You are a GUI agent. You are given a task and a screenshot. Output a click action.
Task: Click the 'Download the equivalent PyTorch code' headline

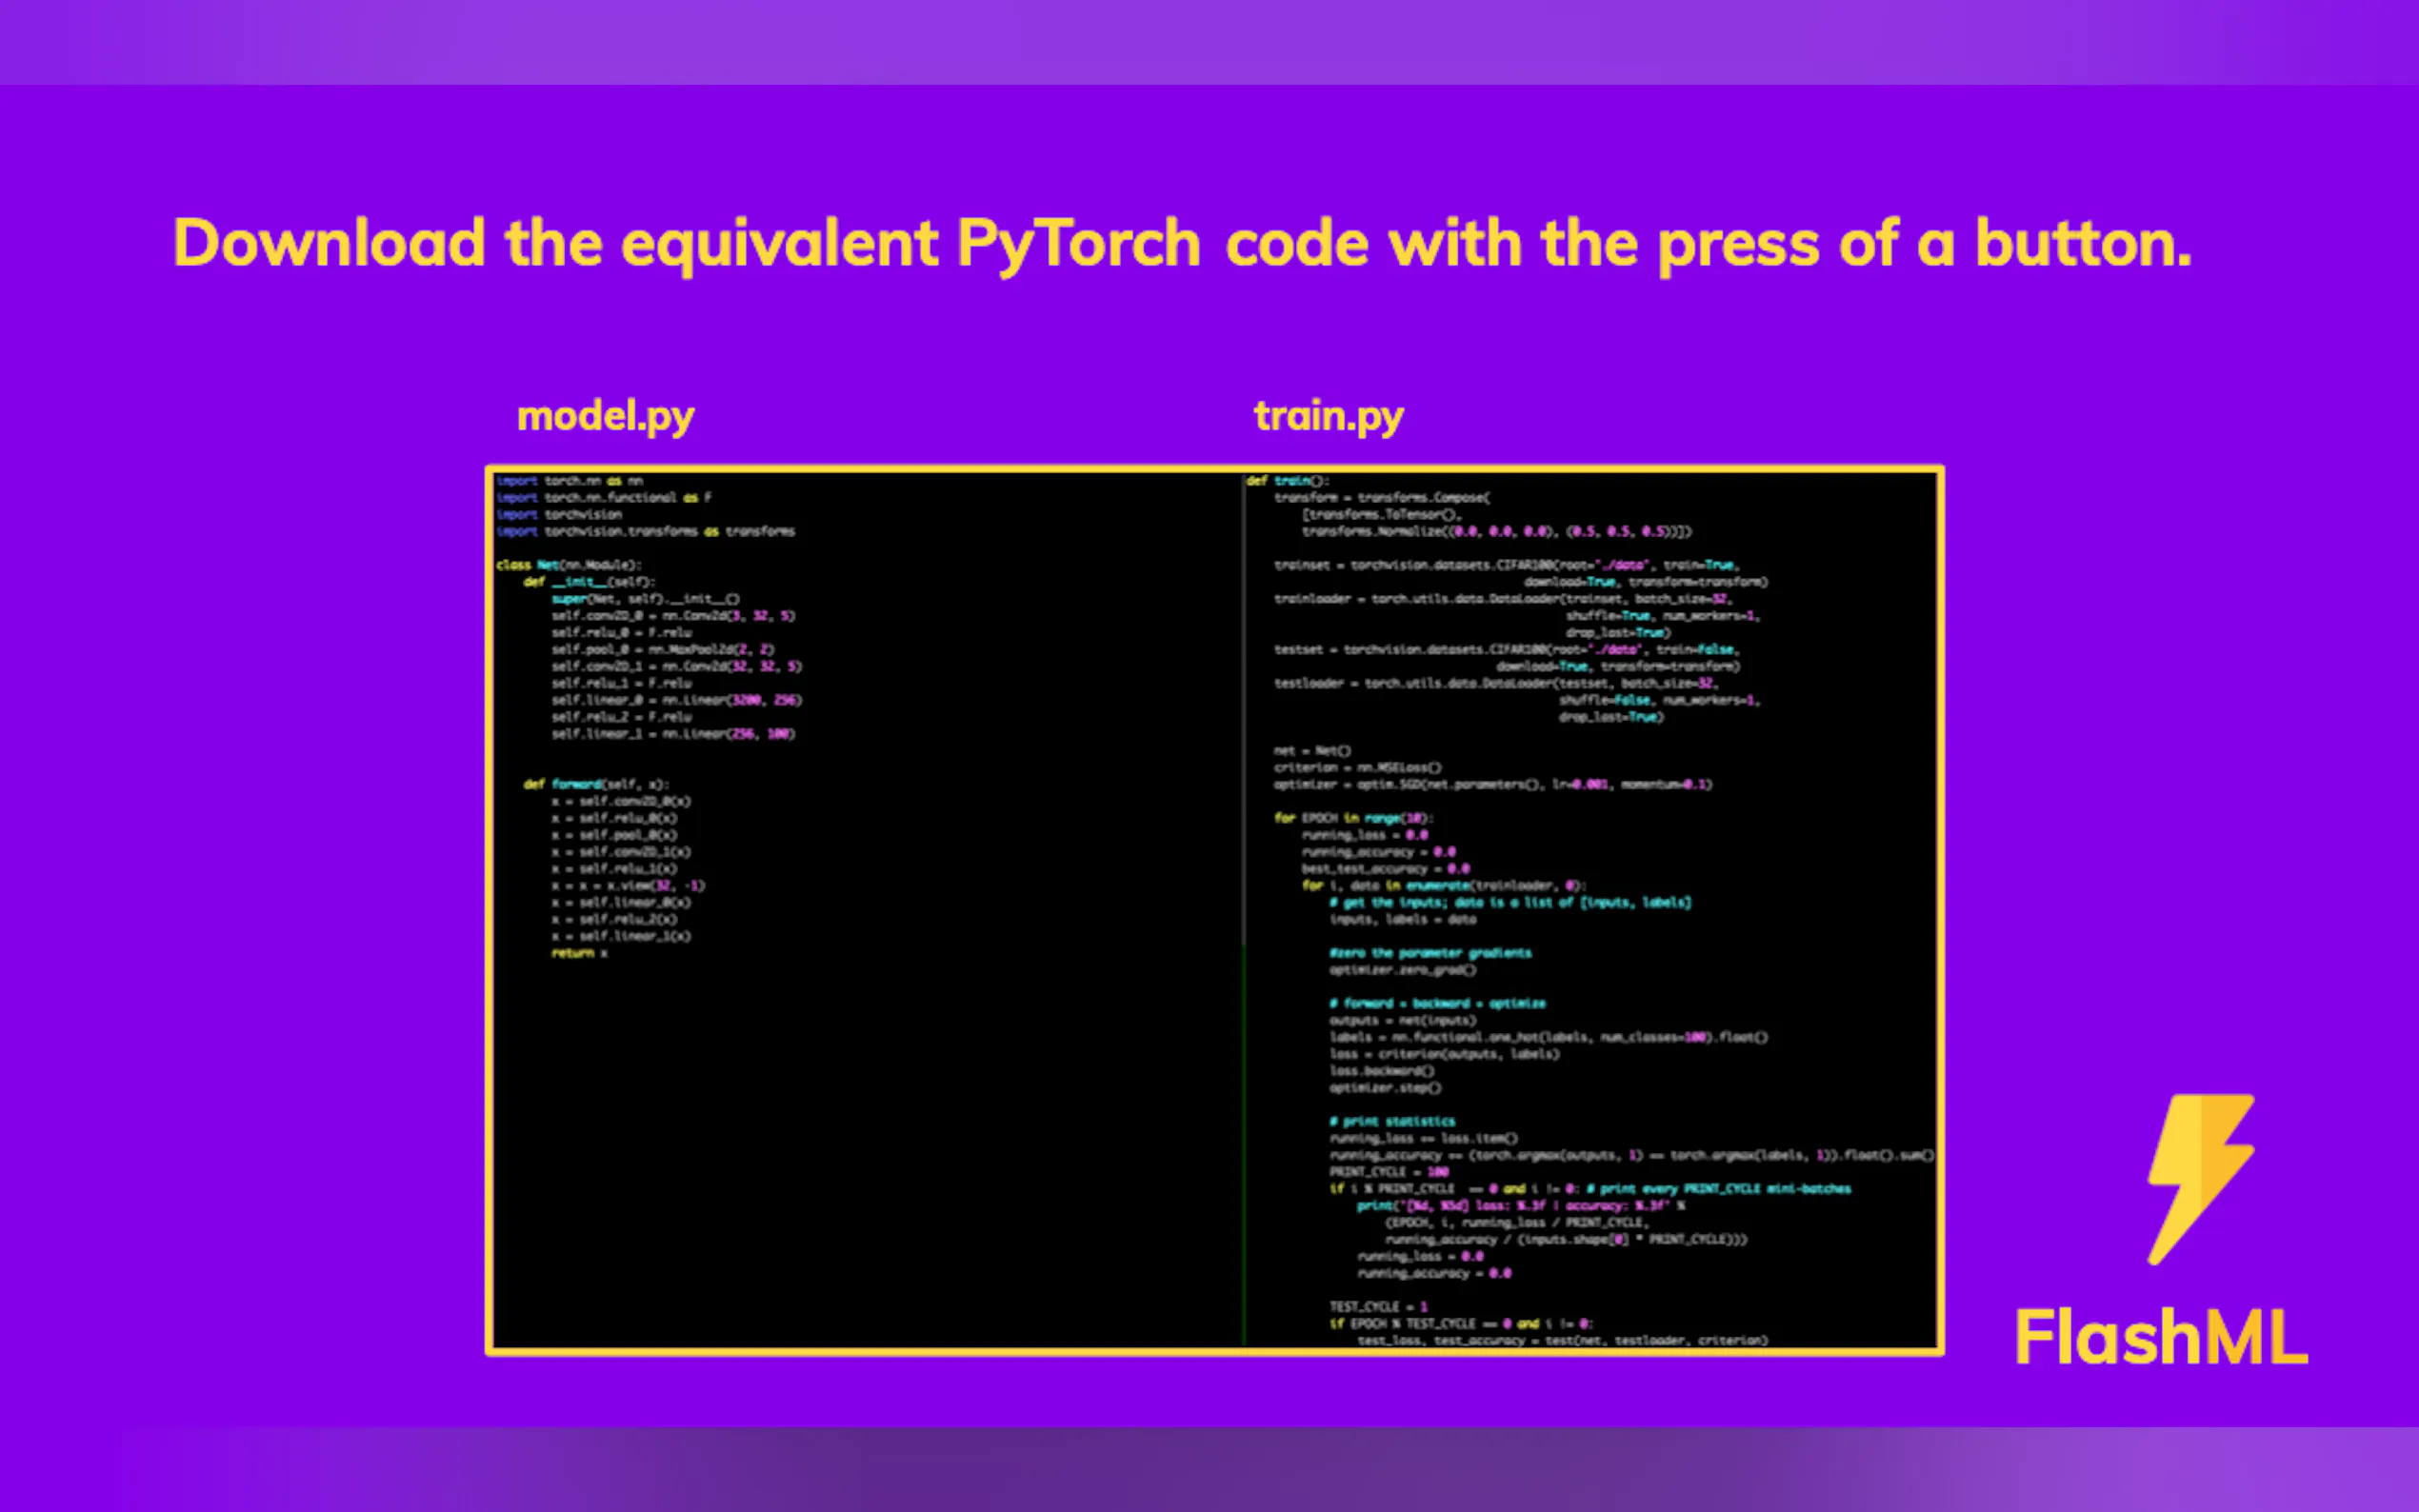pos(1181,243)
